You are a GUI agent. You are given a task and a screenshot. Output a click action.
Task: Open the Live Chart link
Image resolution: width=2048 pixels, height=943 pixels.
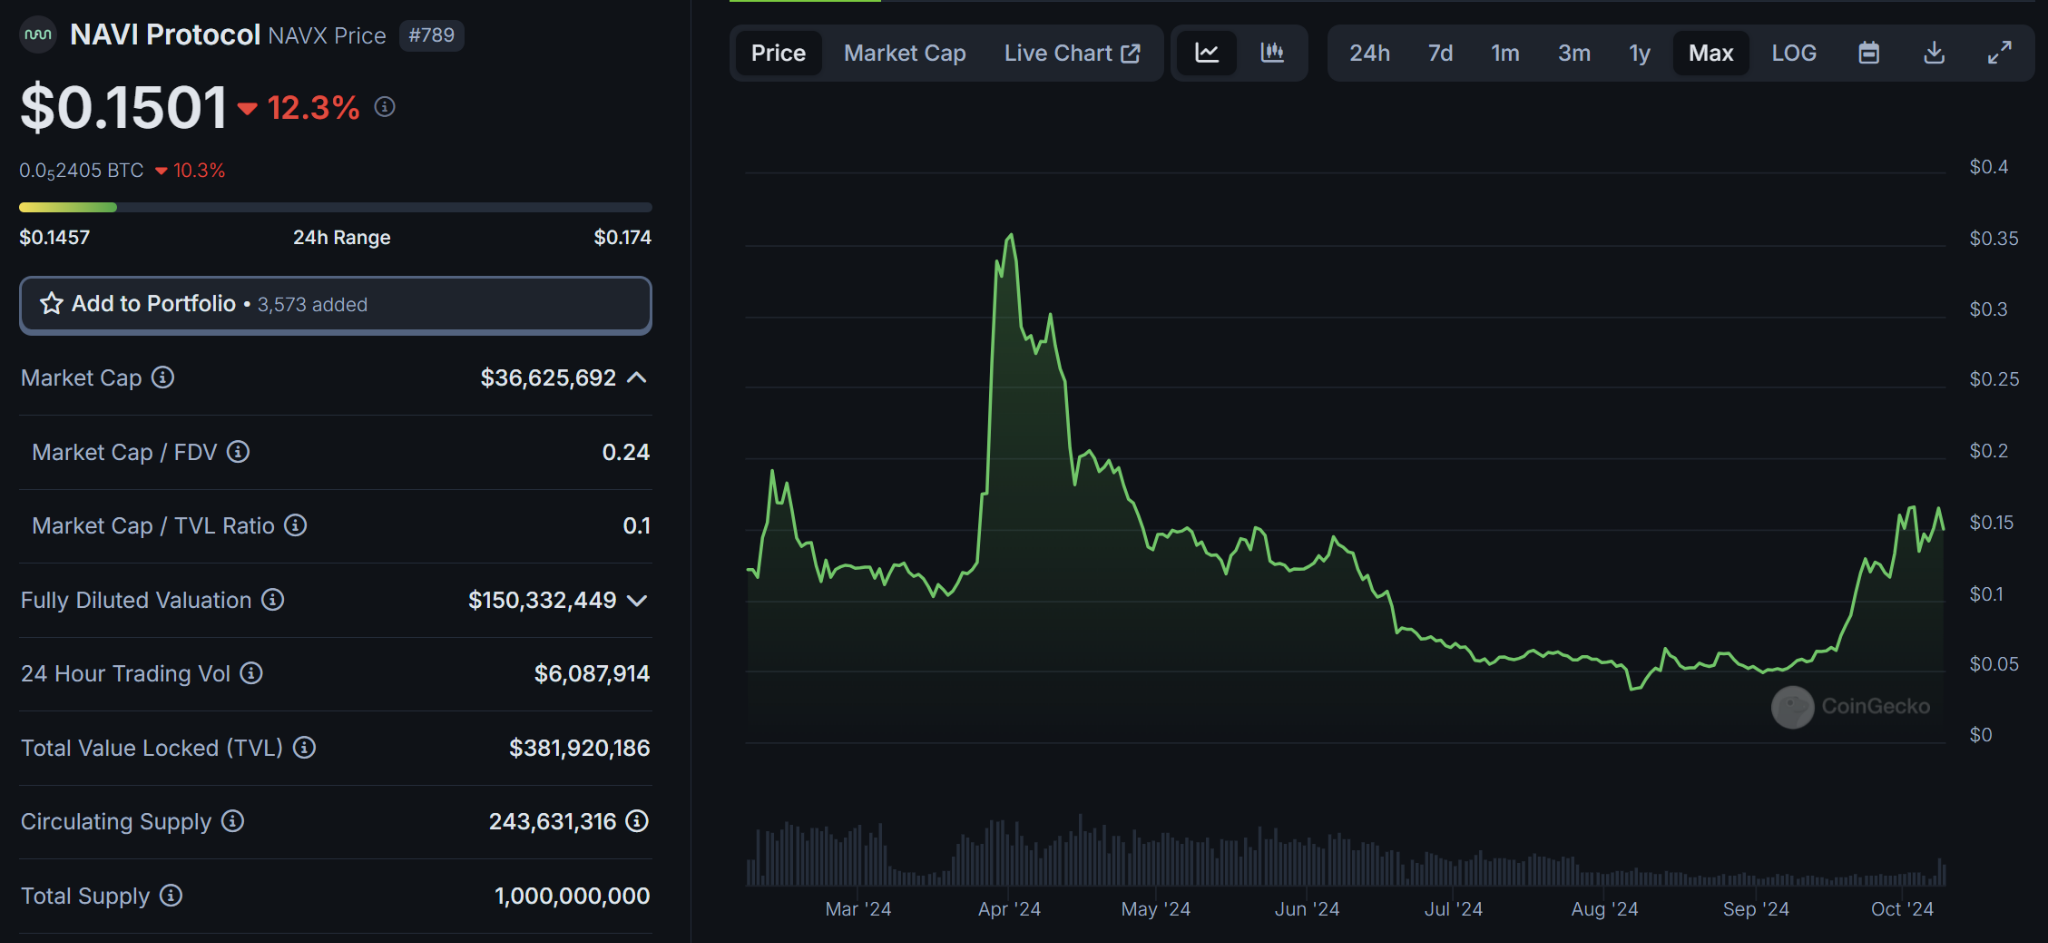click(1071, 53)
